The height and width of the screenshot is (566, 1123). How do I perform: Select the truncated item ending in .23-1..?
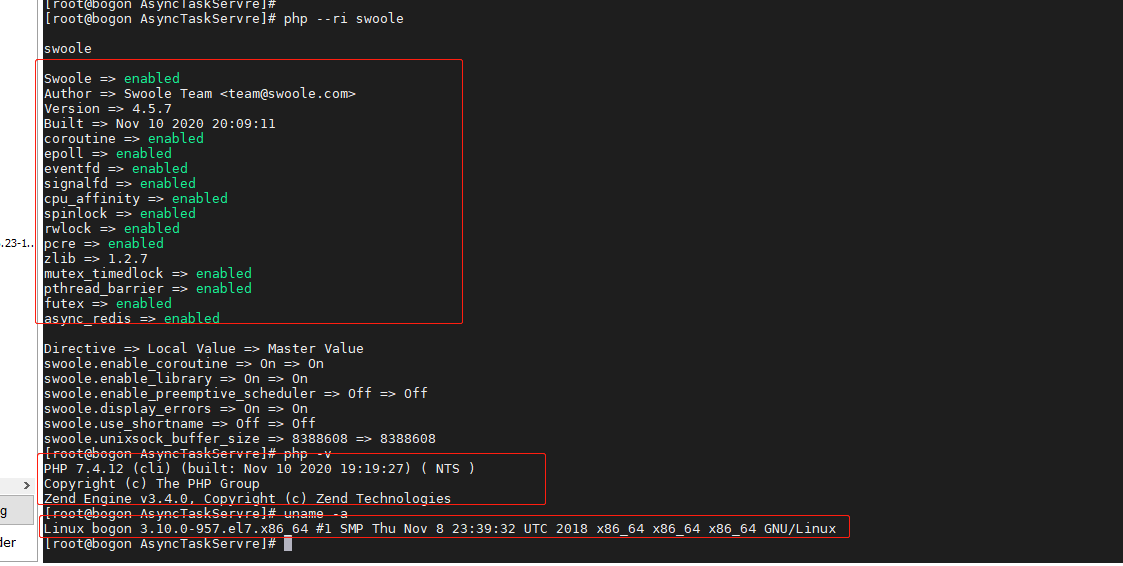click(x=17, y=244)
